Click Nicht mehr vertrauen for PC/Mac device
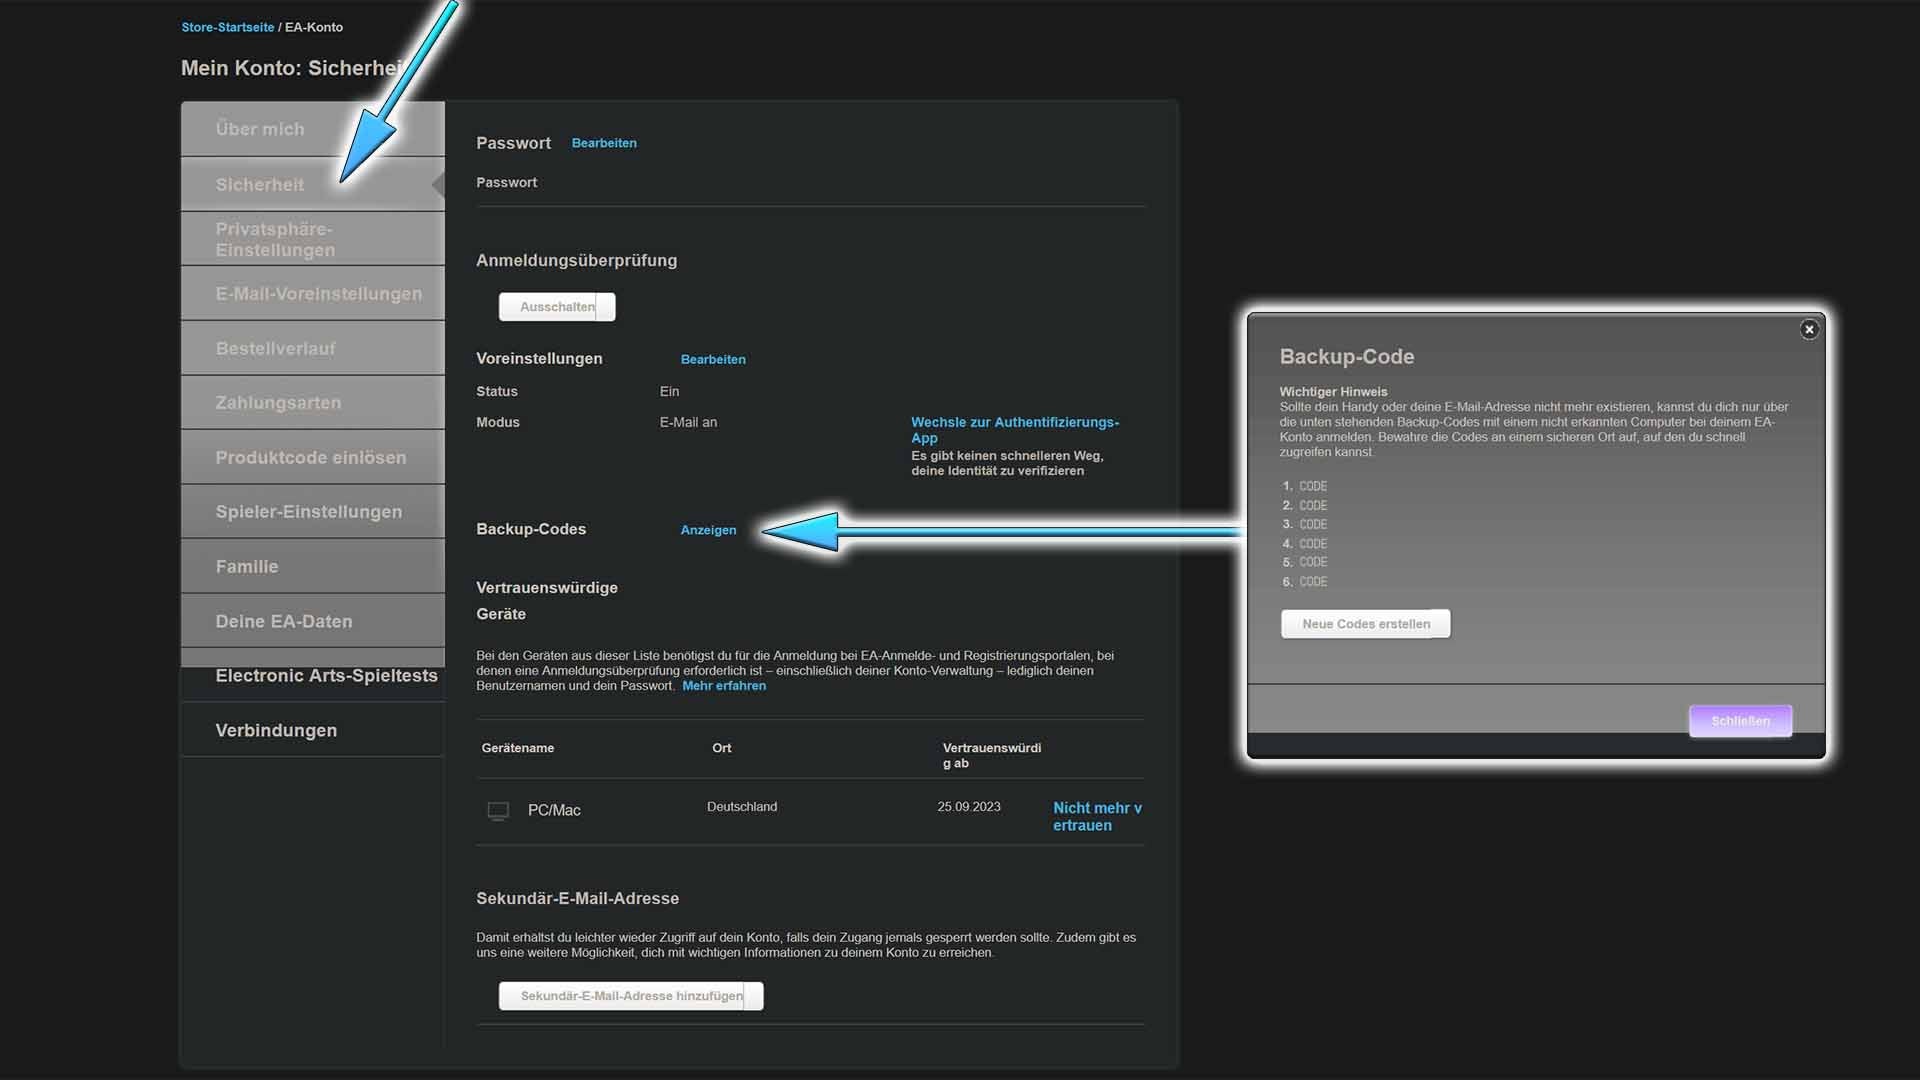Viewport: 1920px width, 1080px height. coord(1096,816)
